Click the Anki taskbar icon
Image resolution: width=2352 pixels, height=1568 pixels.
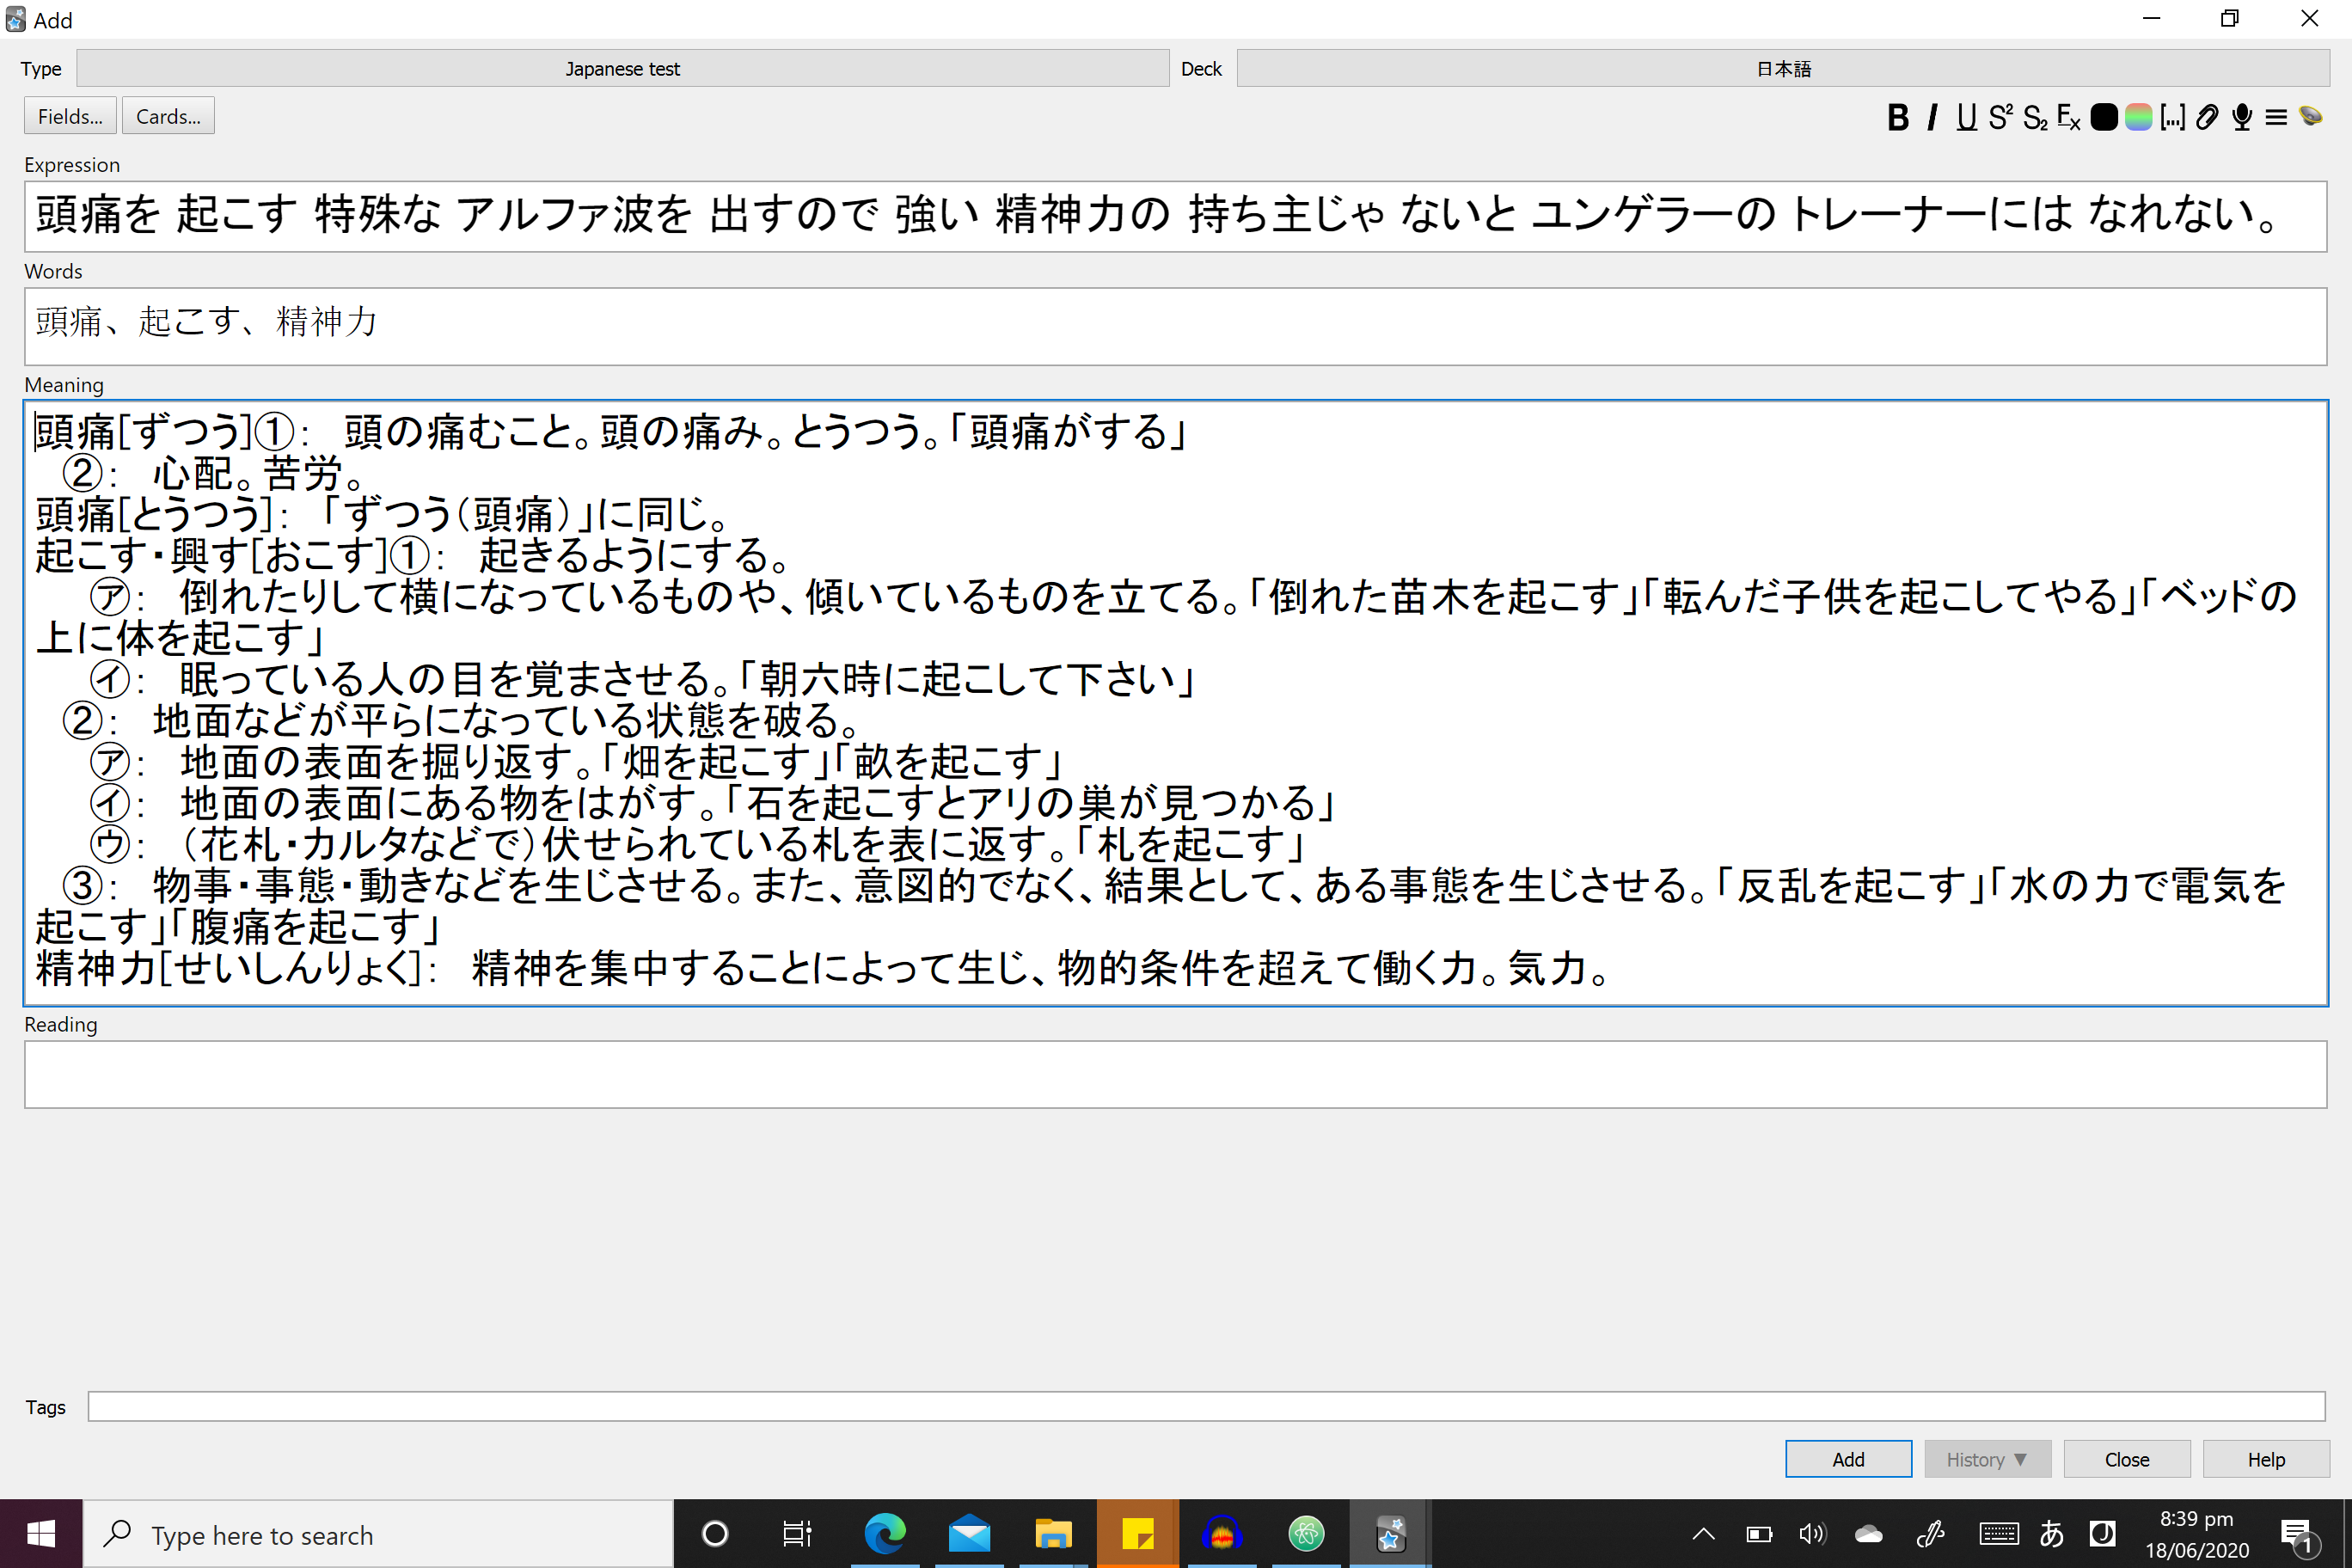coord(1389,1531)
